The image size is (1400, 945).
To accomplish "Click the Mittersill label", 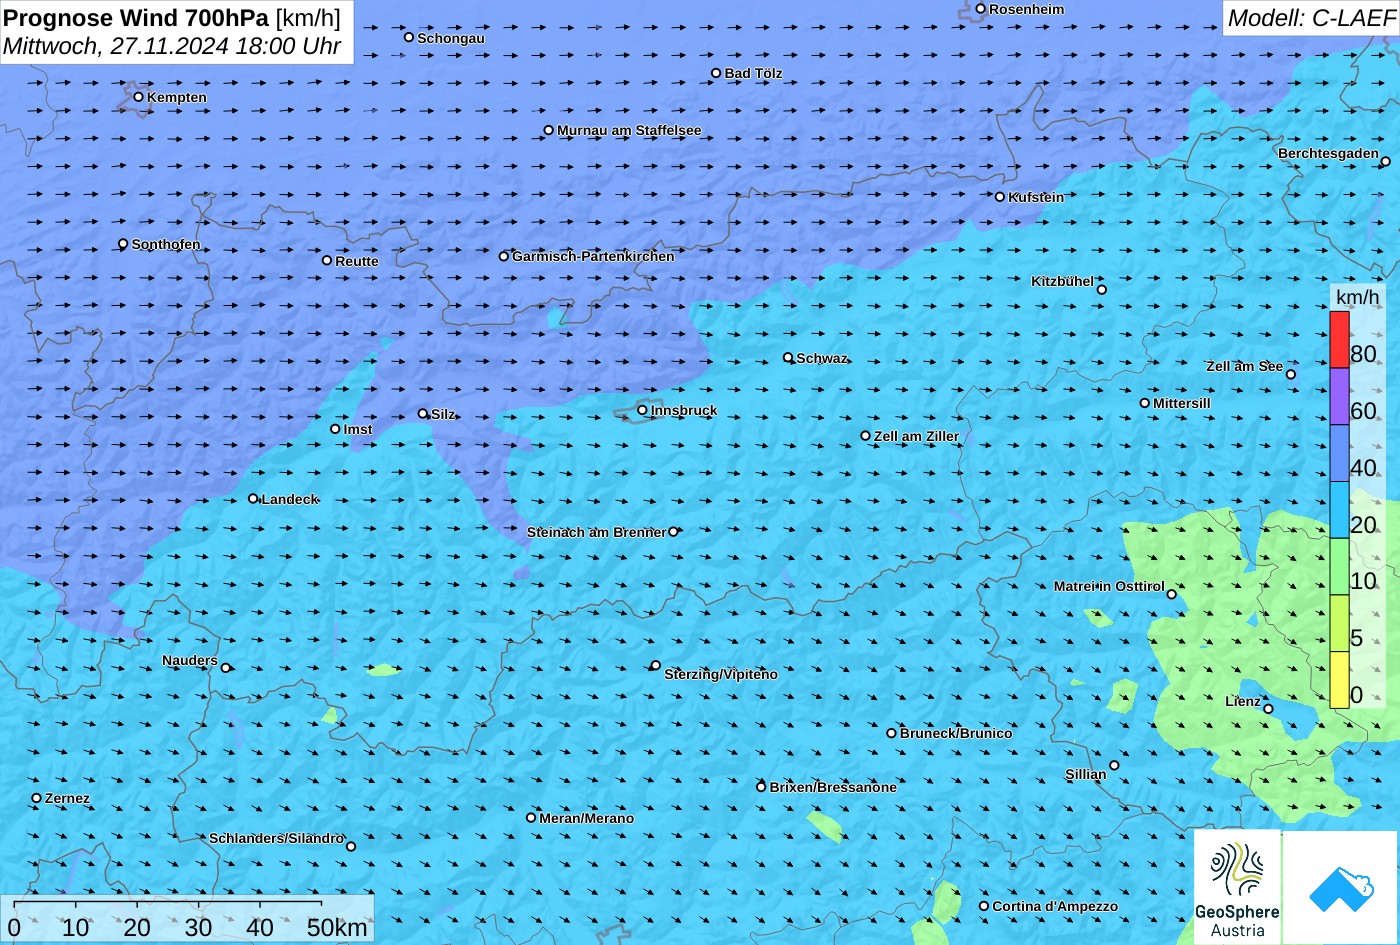I will [1182, 403].
